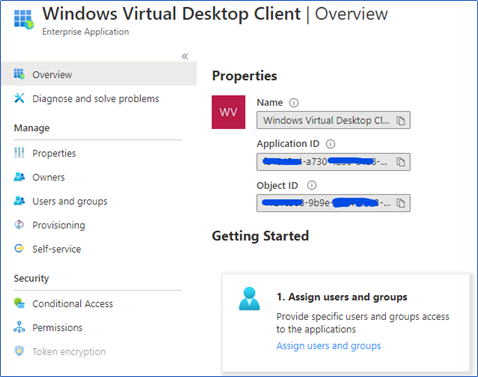478x377 pixels.
Task: Click the Overview grid icon in sidebar
Action: tap(19, 74)
